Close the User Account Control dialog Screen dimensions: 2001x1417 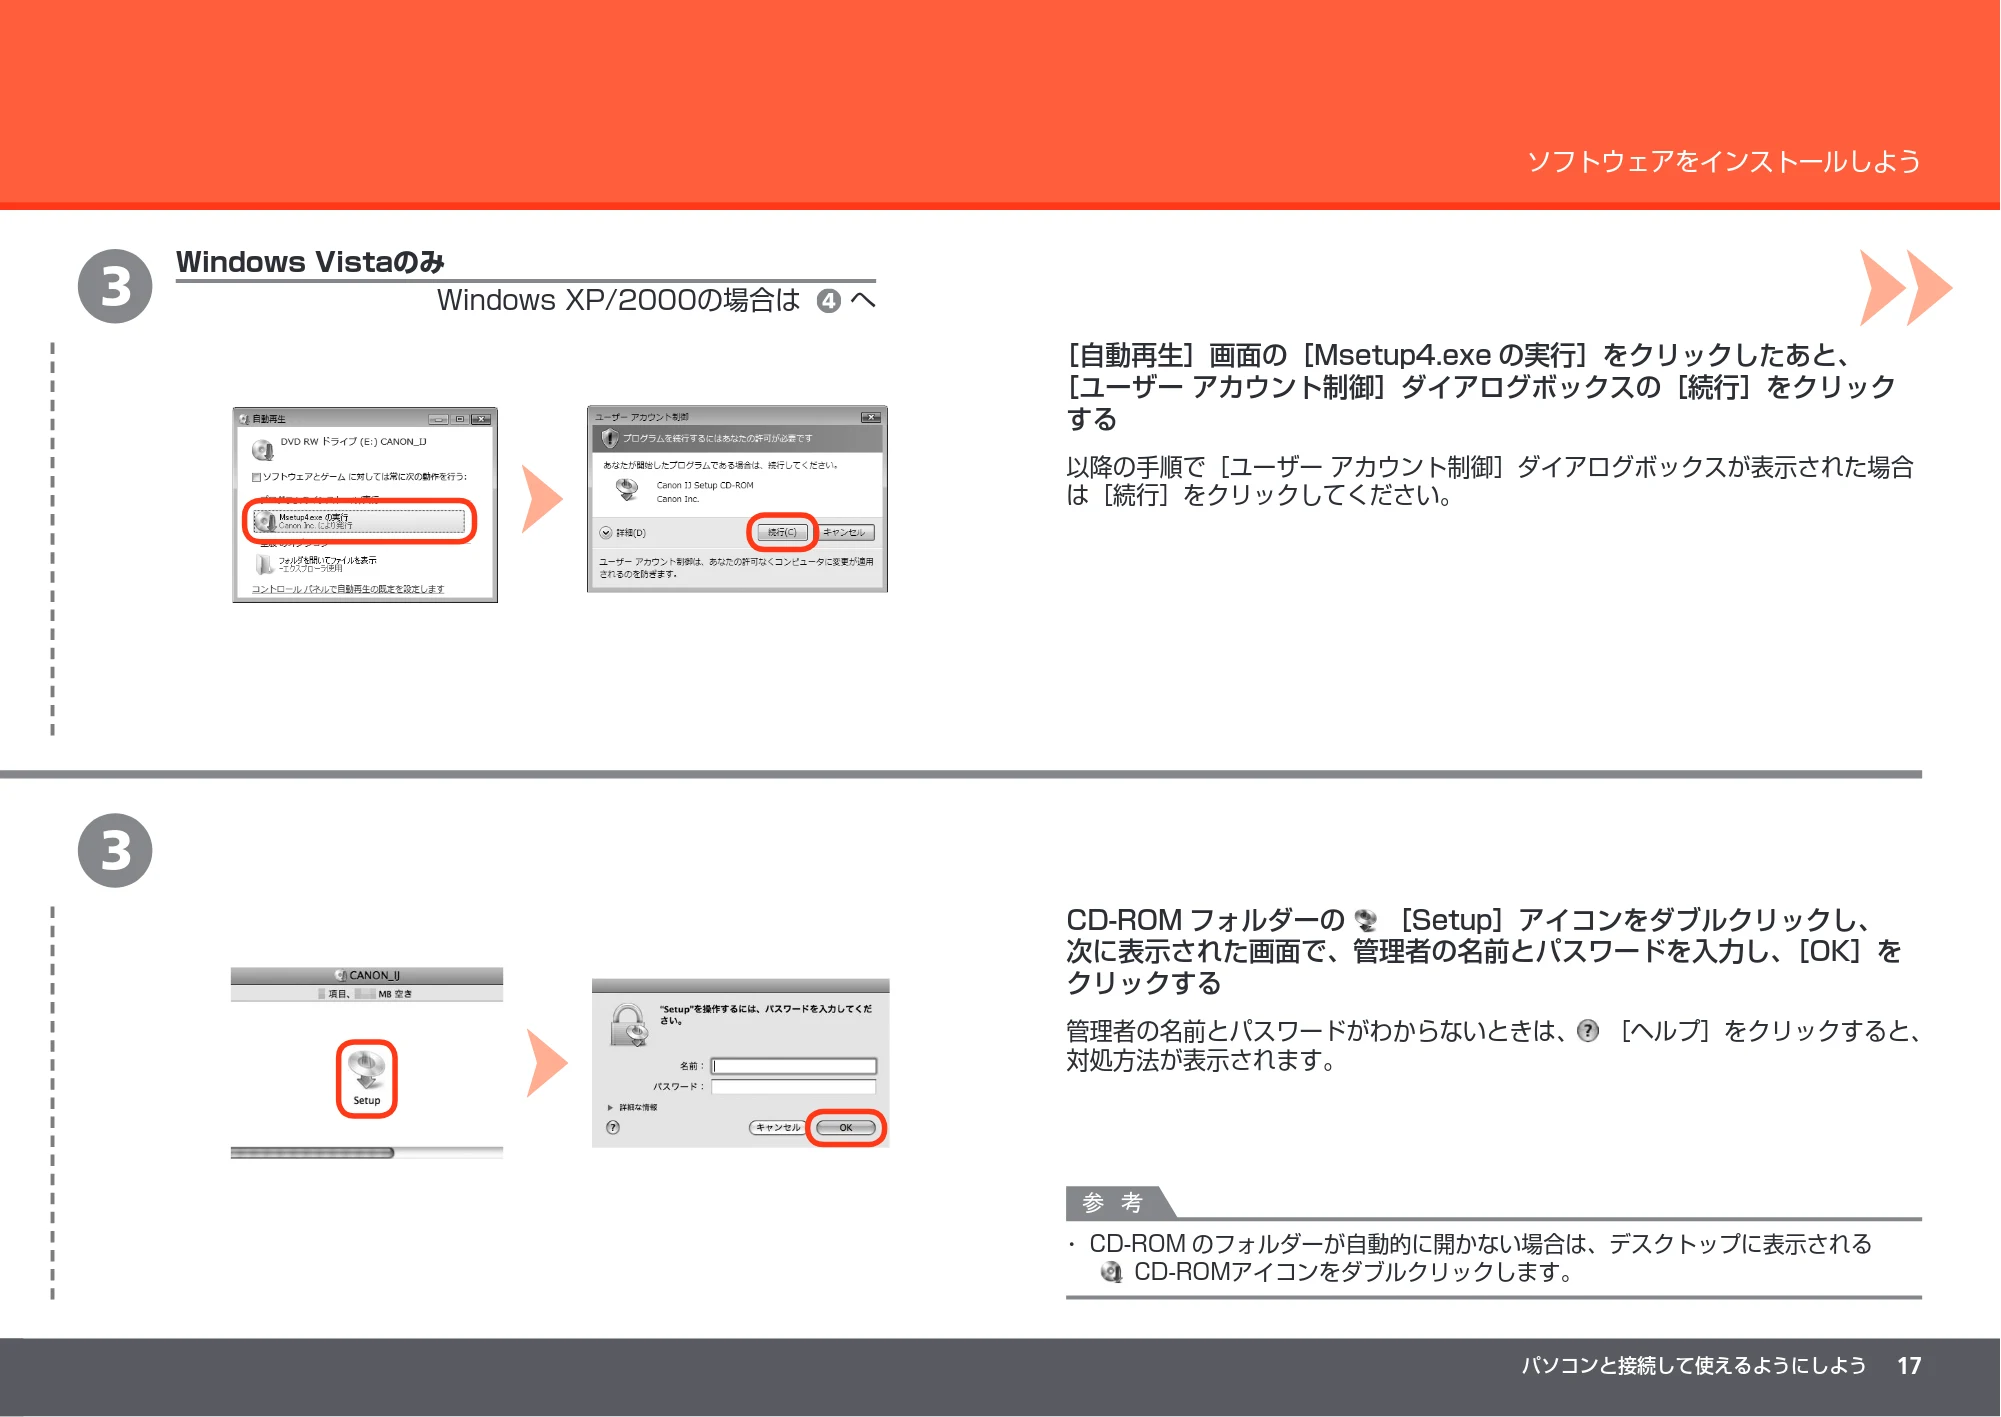tap(870, 417)
